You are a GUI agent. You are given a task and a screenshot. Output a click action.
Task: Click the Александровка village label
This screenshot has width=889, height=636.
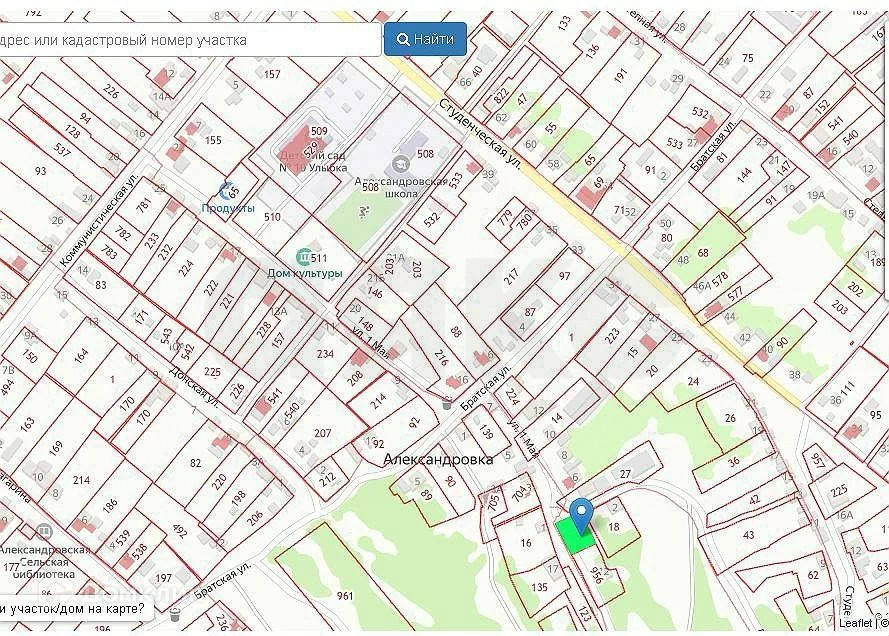[438, 459]
